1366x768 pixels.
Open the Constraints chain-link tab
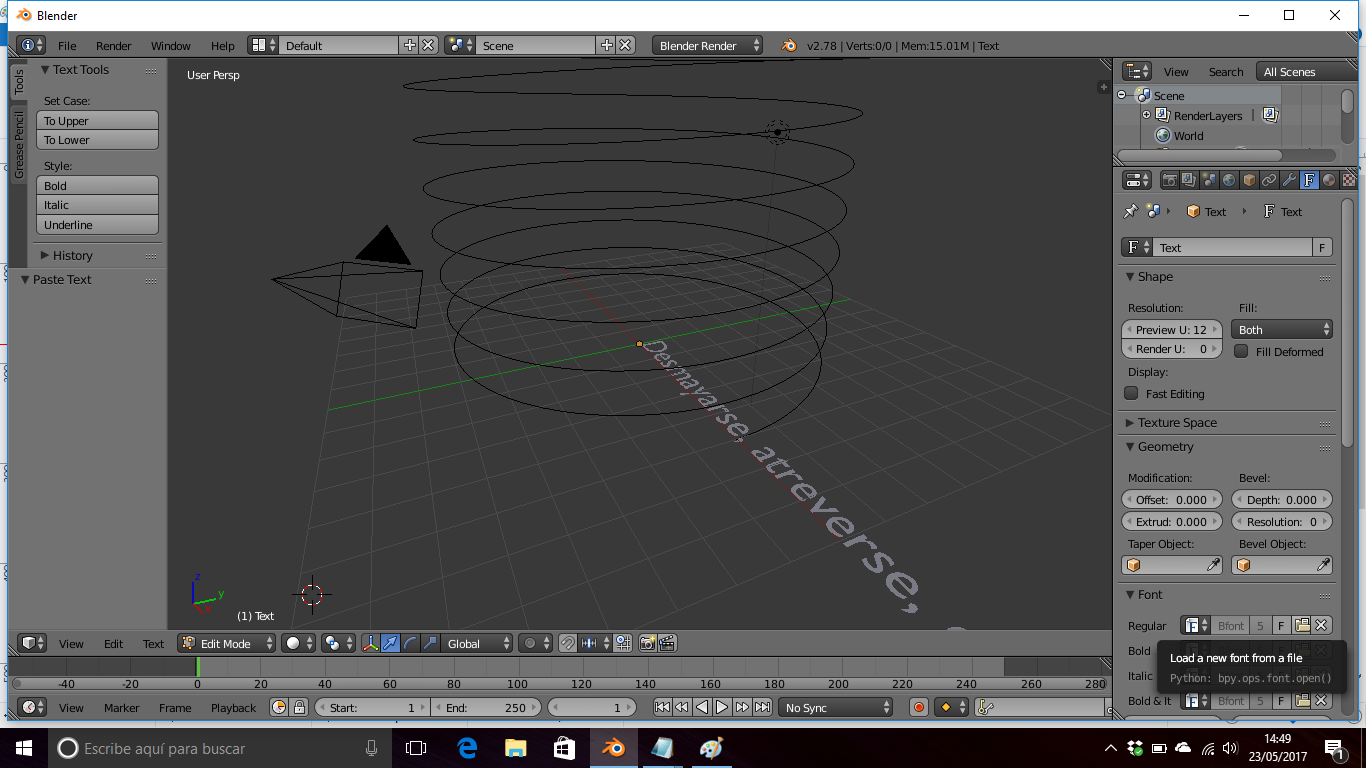(x=1269, y=180)
